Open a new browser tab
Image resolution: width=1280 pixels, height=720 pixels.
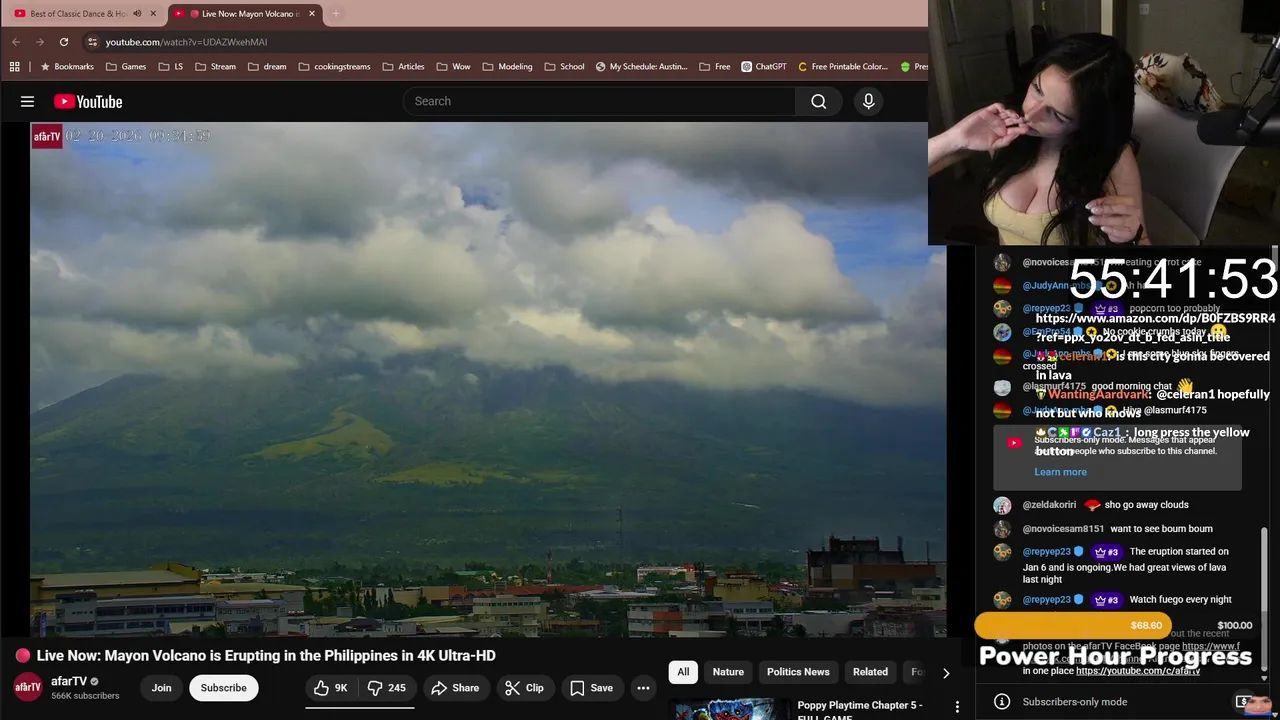coord(336,14)
